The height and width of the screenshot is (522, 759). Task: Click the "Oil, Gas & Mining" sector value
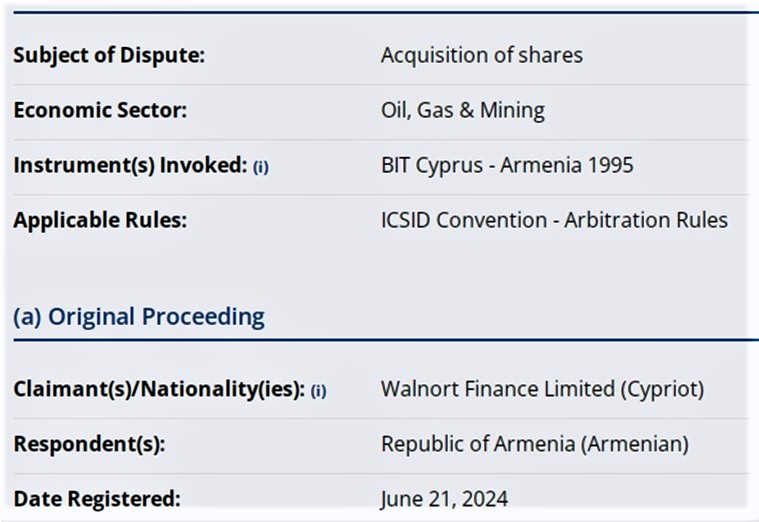coord(462,110)
